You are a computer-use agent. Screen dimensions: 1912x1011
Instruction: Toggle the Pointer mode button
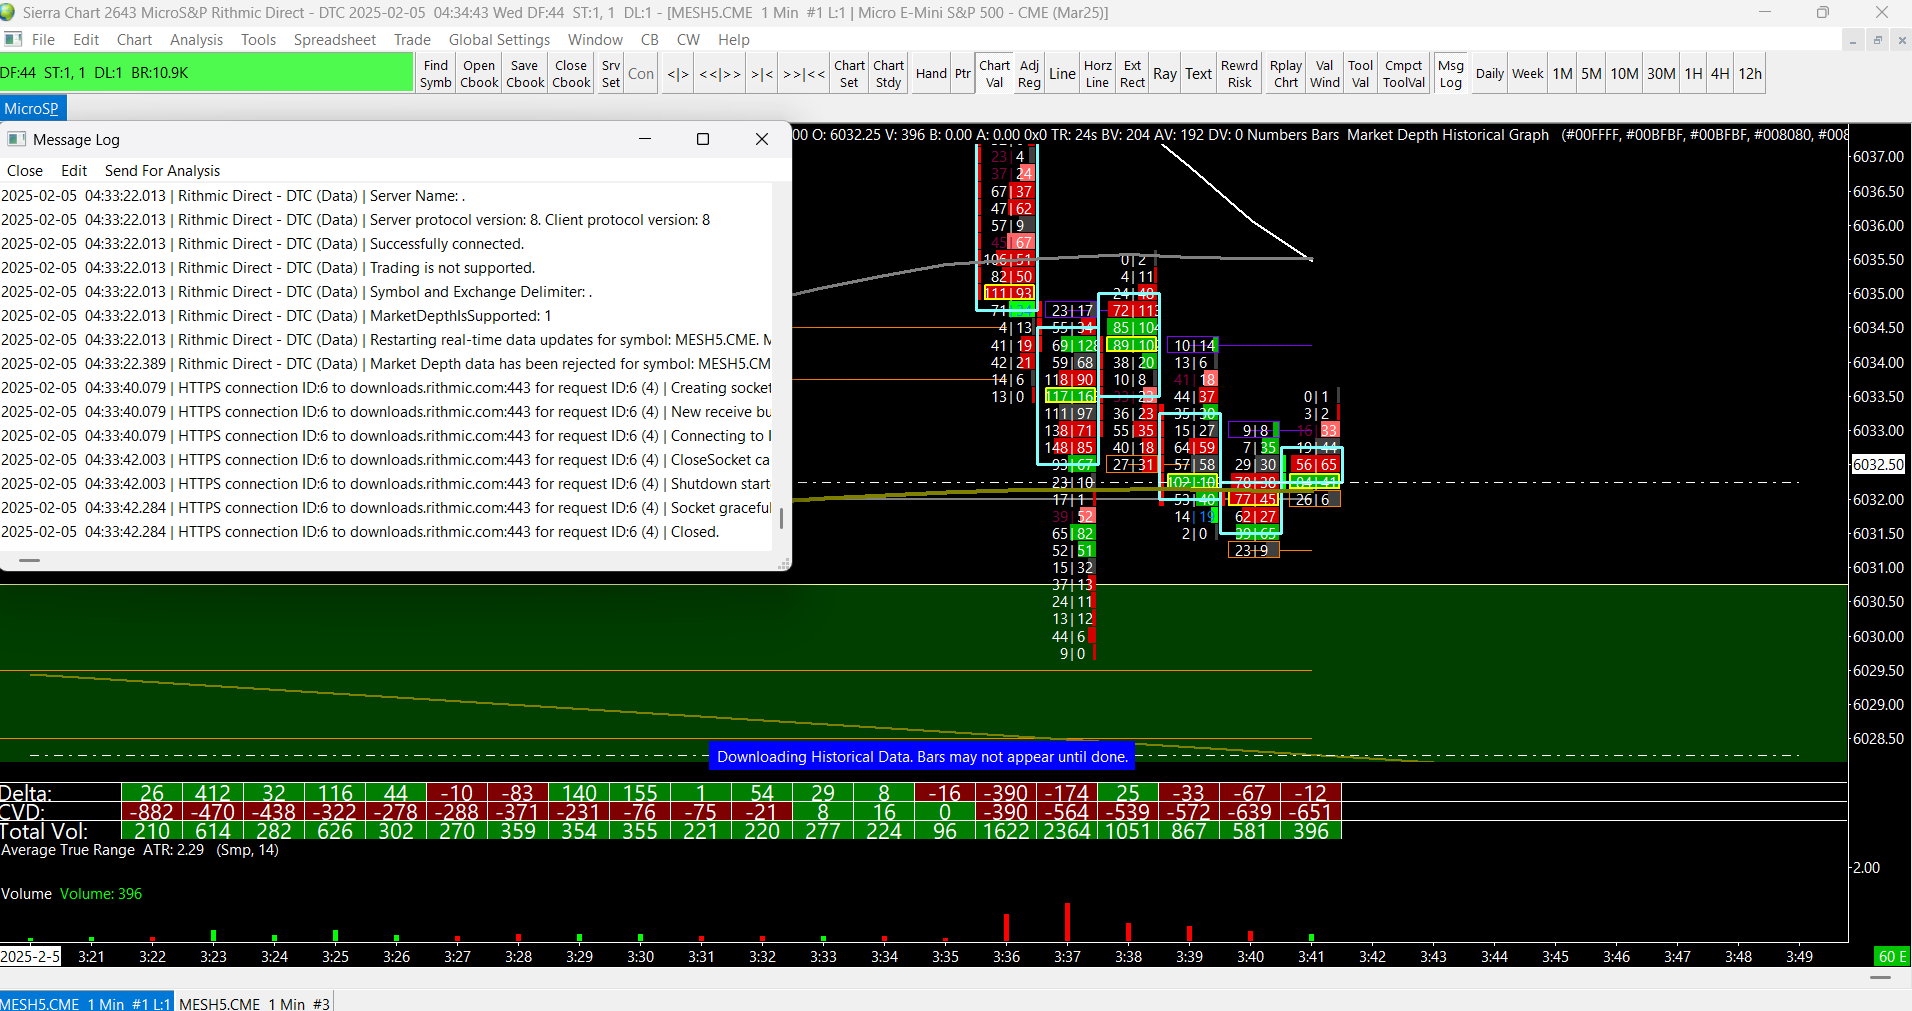(962, 73)
